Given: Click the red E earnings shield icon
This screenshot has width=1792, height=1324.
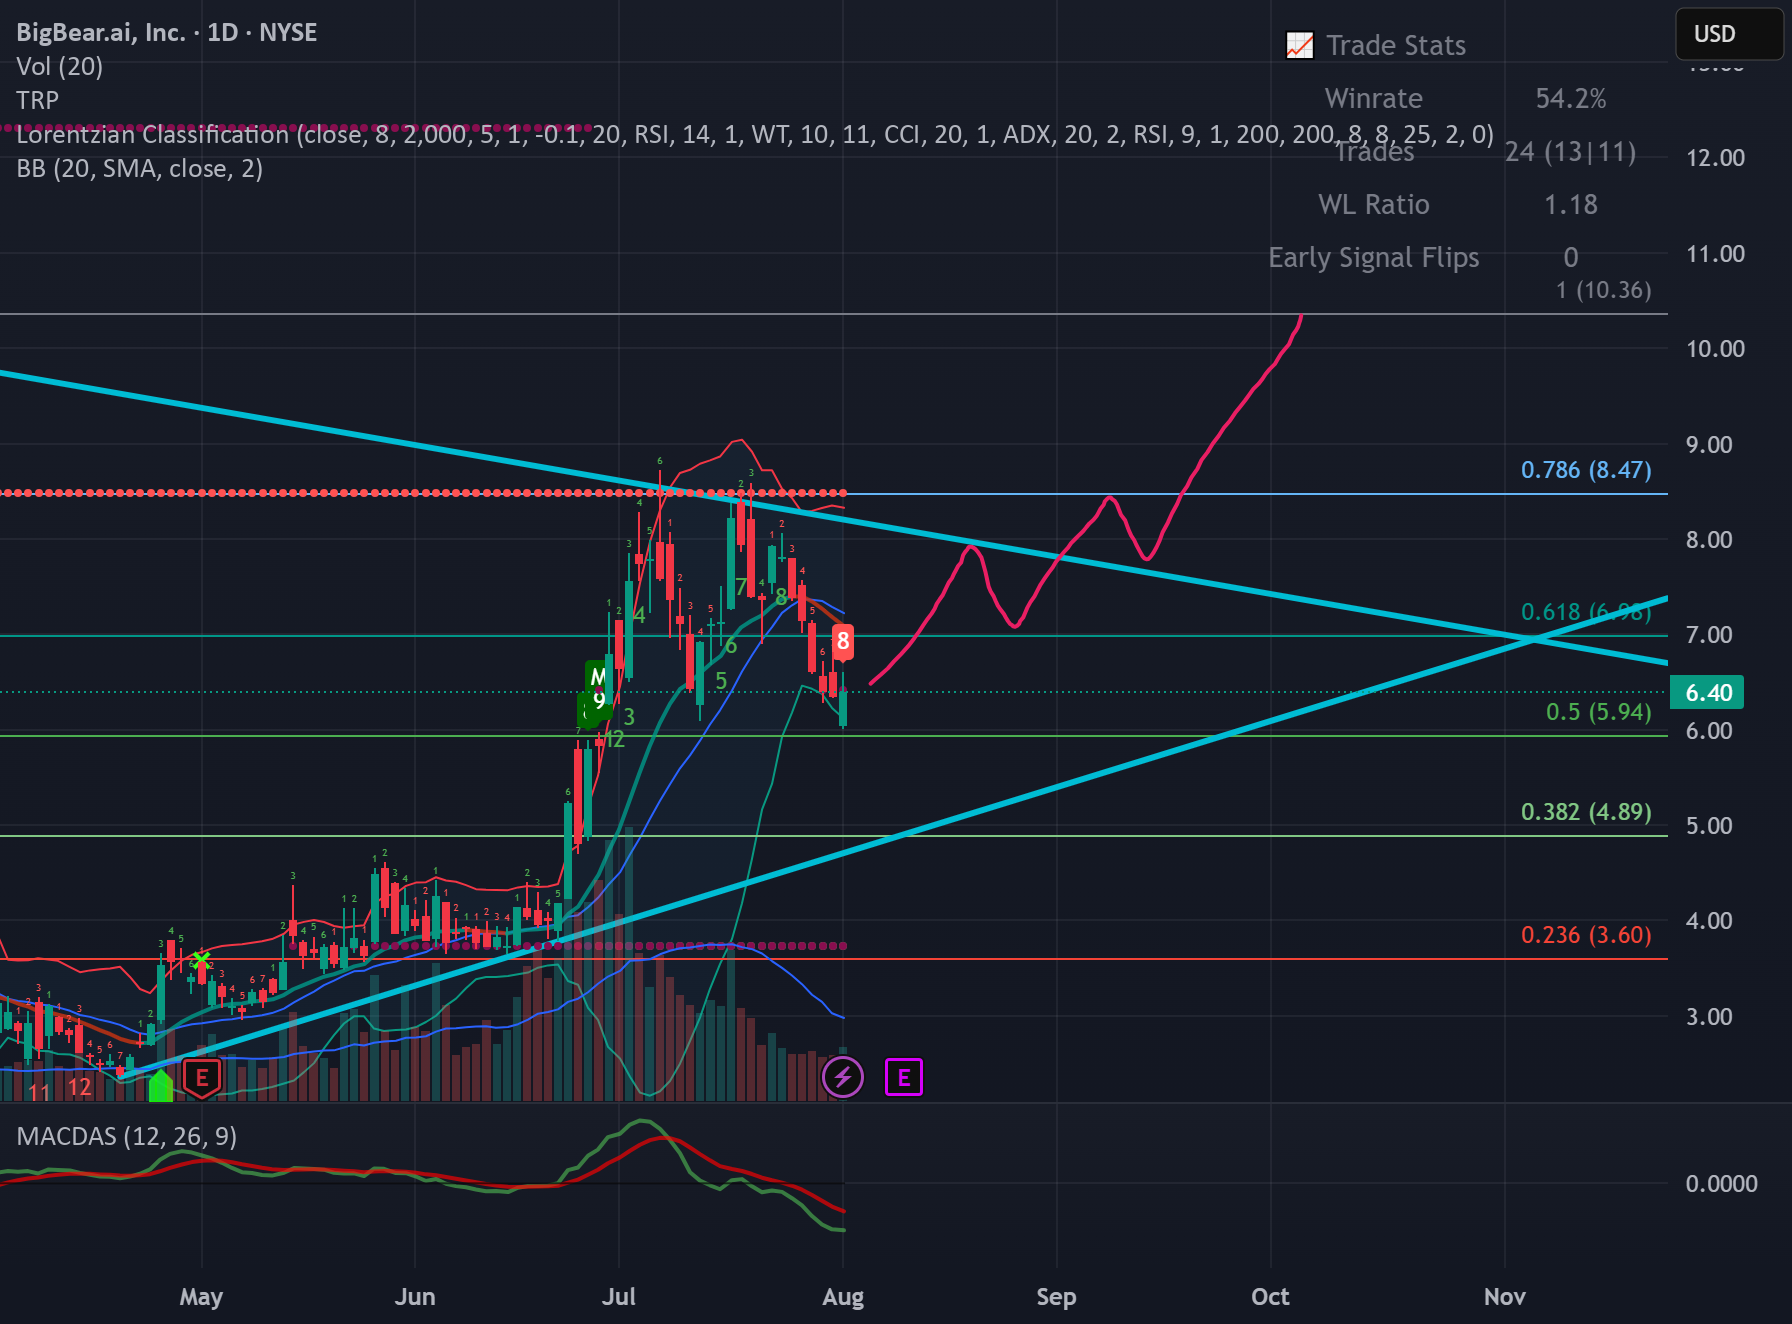Looking at the screenshot, I should click(x=202, y=1078).
